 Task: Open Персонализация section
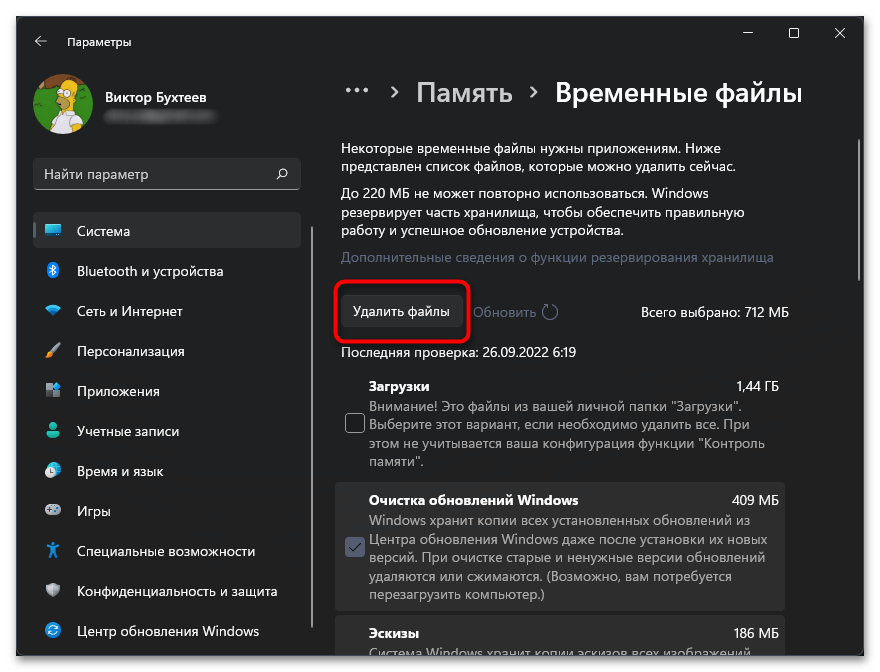[x=167, y=351]
